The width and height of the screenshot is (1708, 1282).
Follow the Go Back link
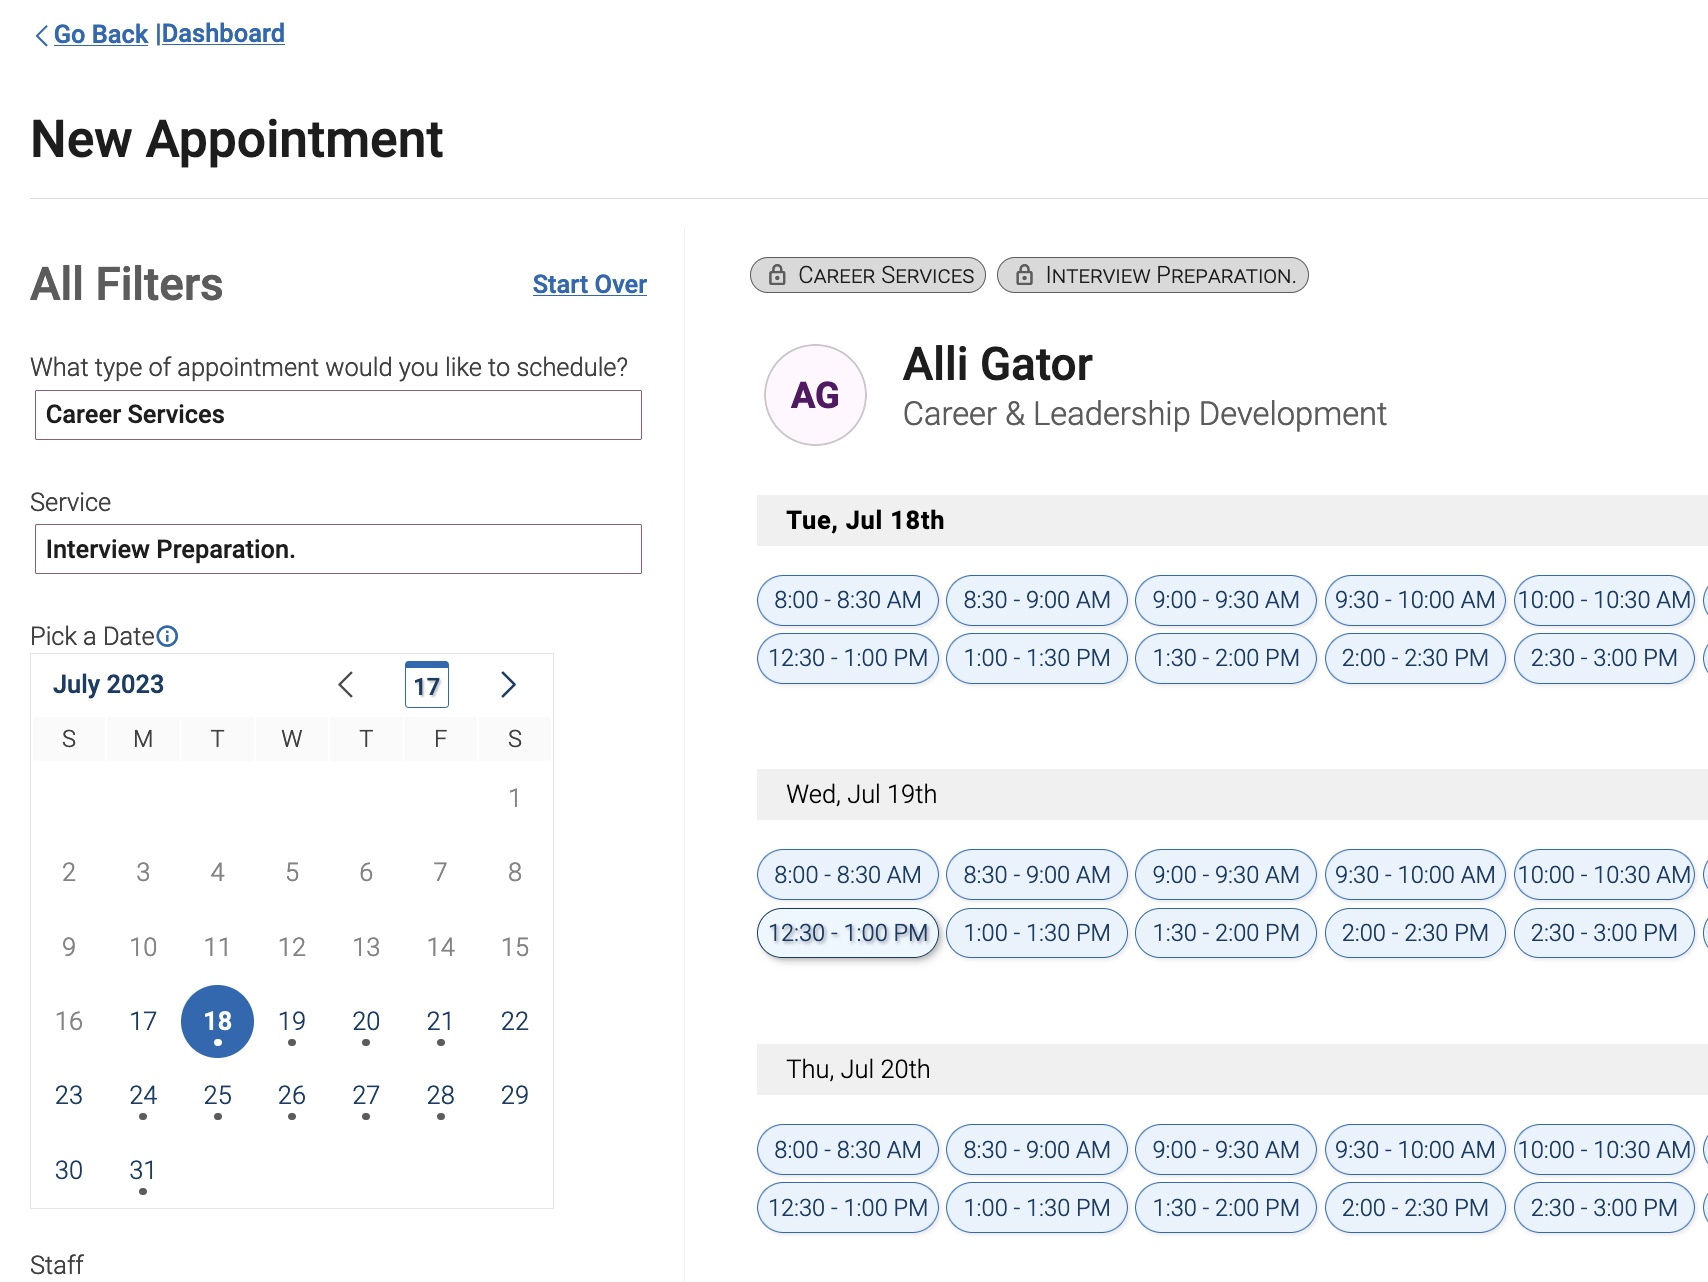click(101, 34)
